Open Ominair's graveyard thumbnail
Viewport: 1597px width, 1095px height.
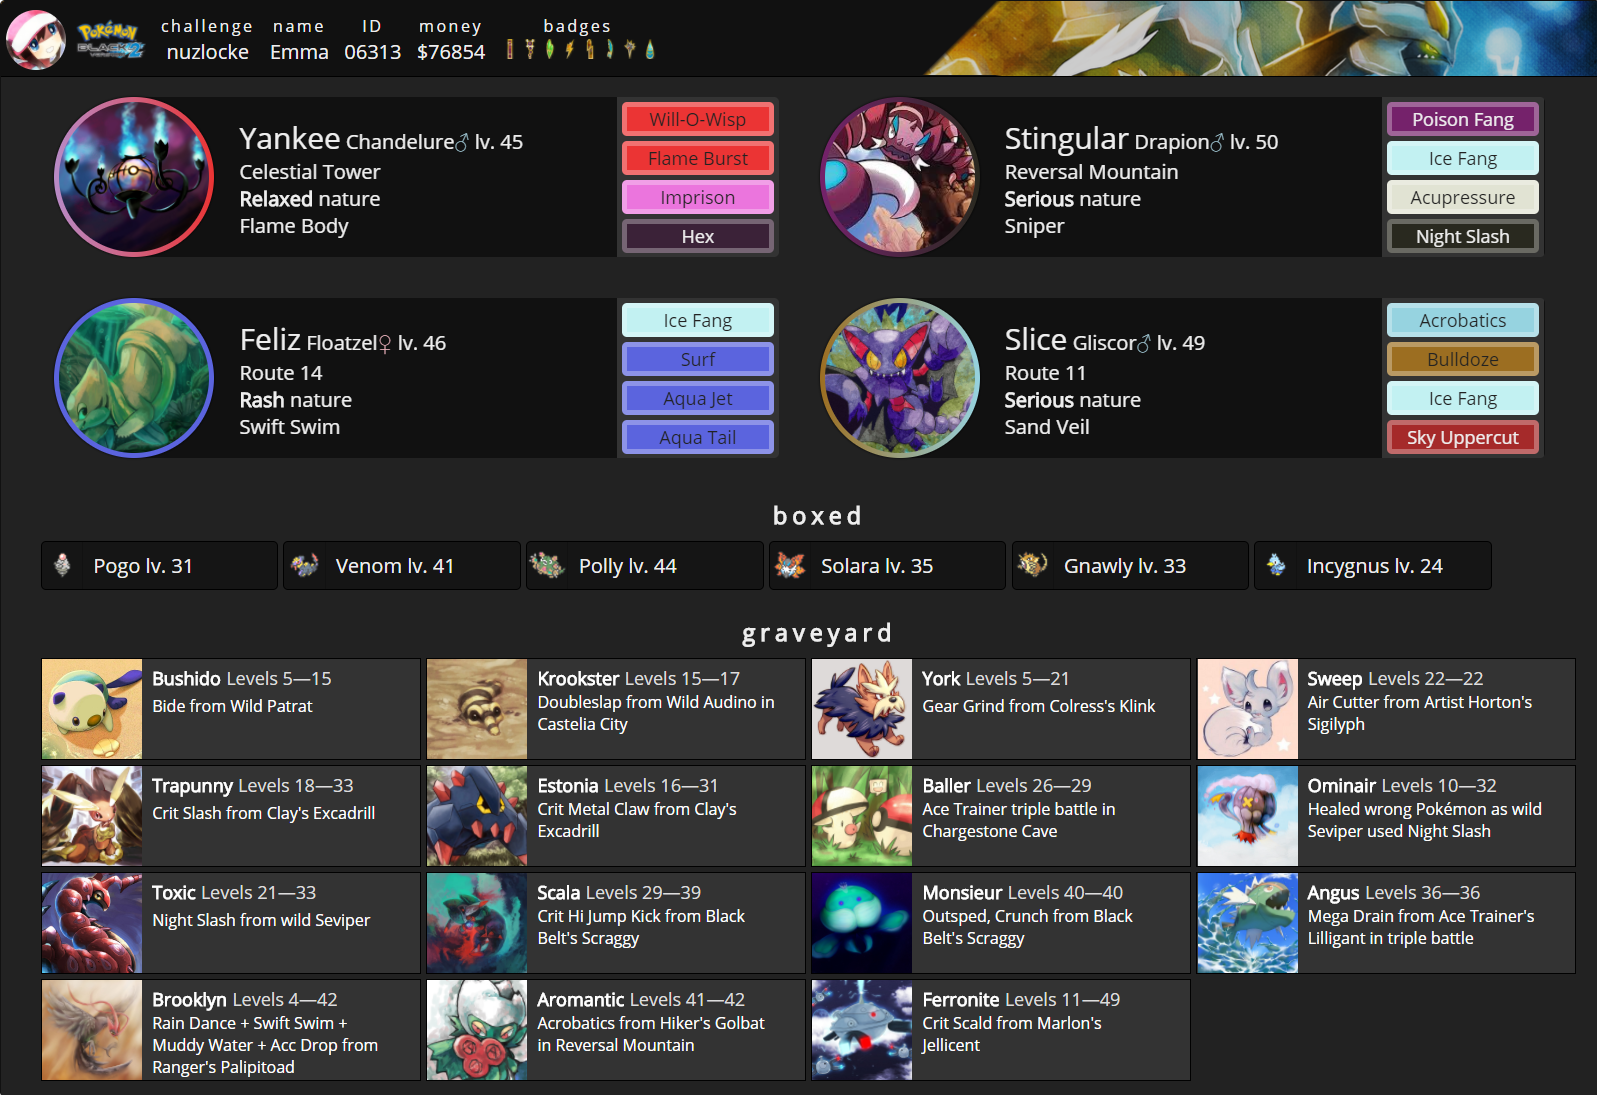click(x=1248, y=816)
